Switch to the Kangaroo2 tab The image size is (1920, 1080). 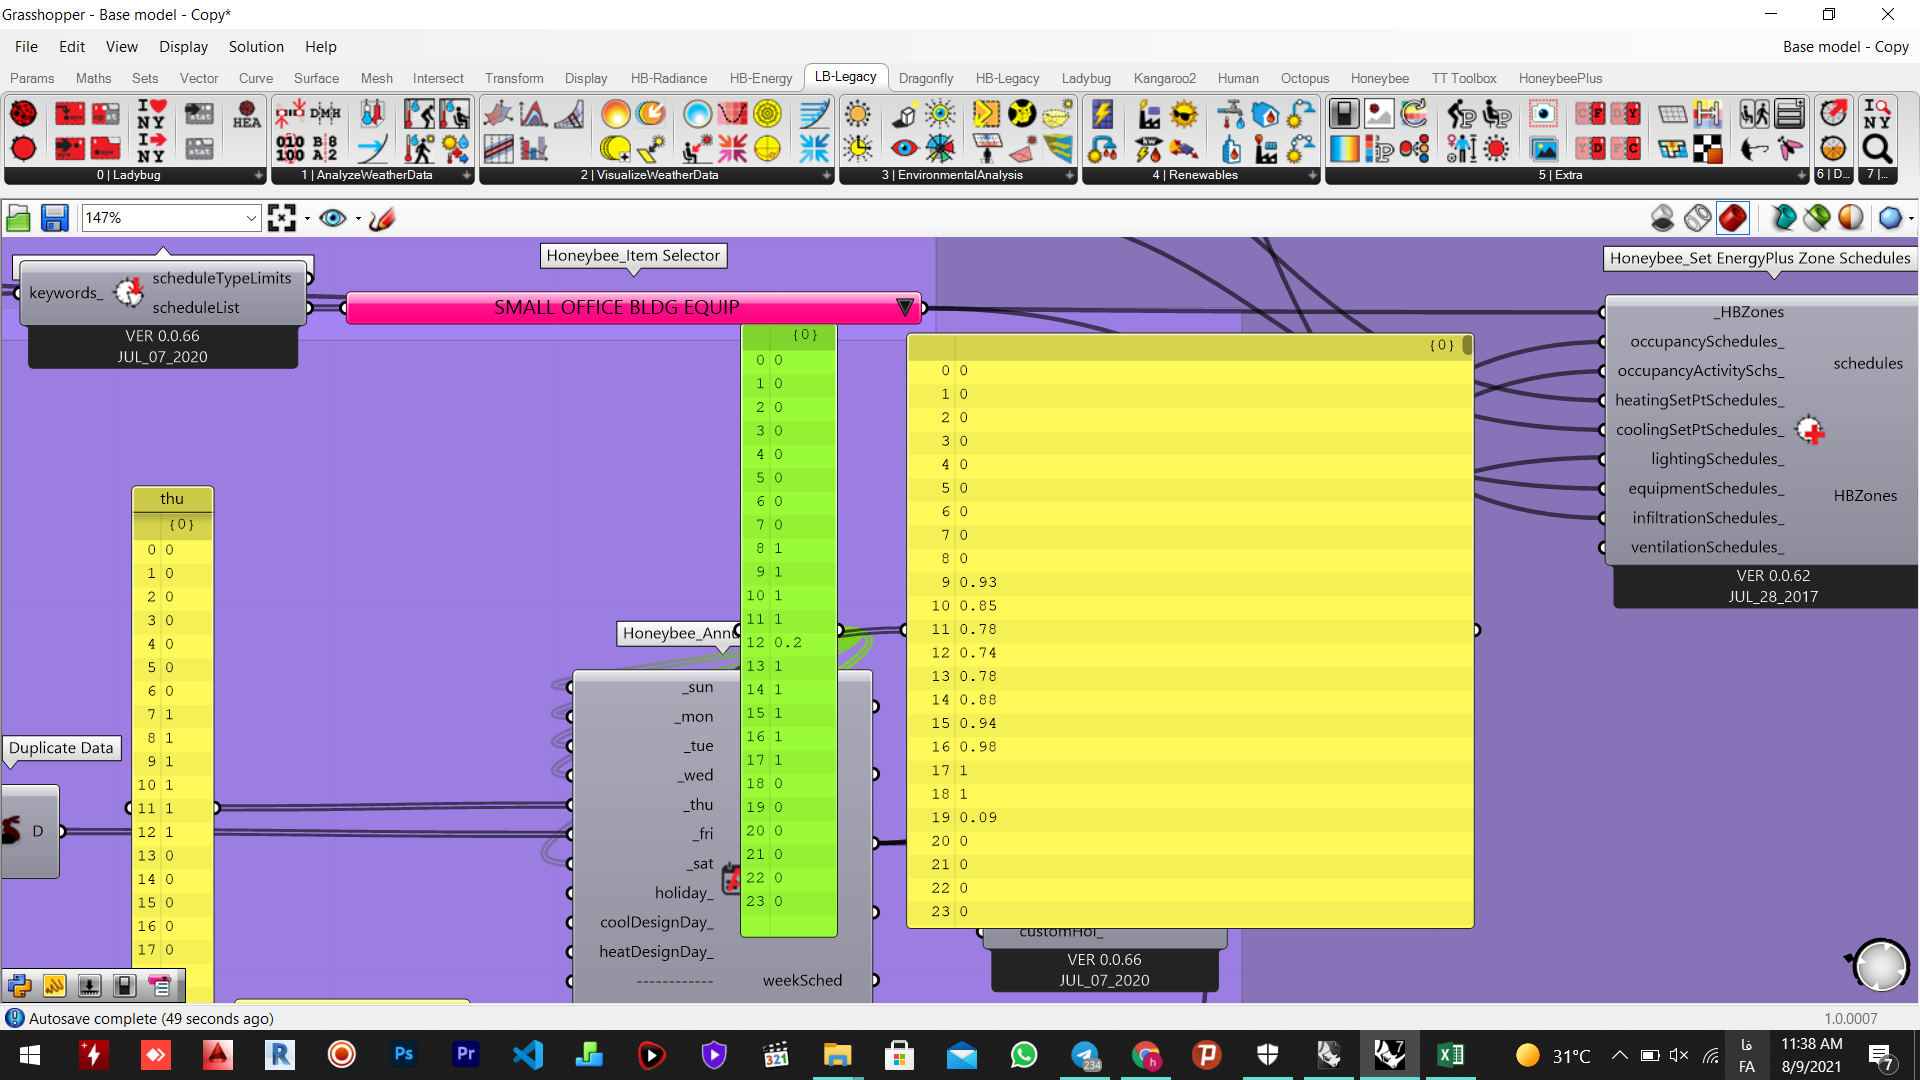coord(1164,78)
